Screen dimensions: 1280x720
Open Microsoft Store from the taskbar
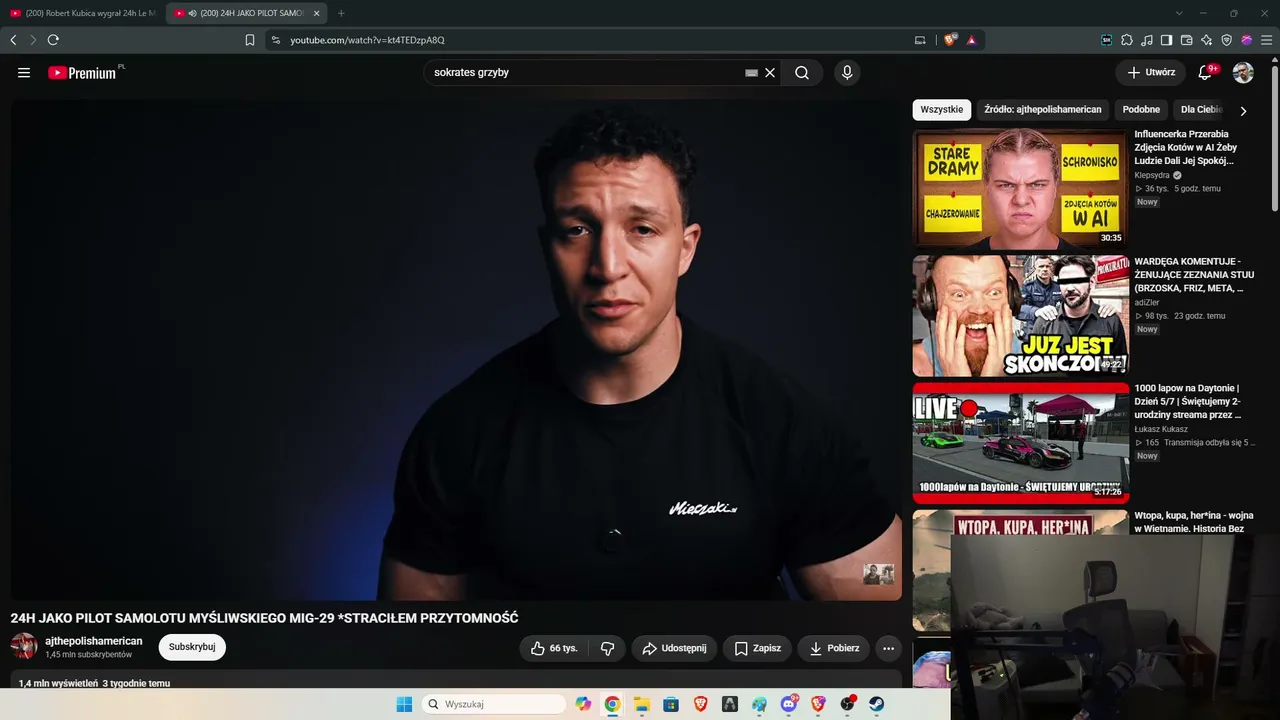(671, 704)
